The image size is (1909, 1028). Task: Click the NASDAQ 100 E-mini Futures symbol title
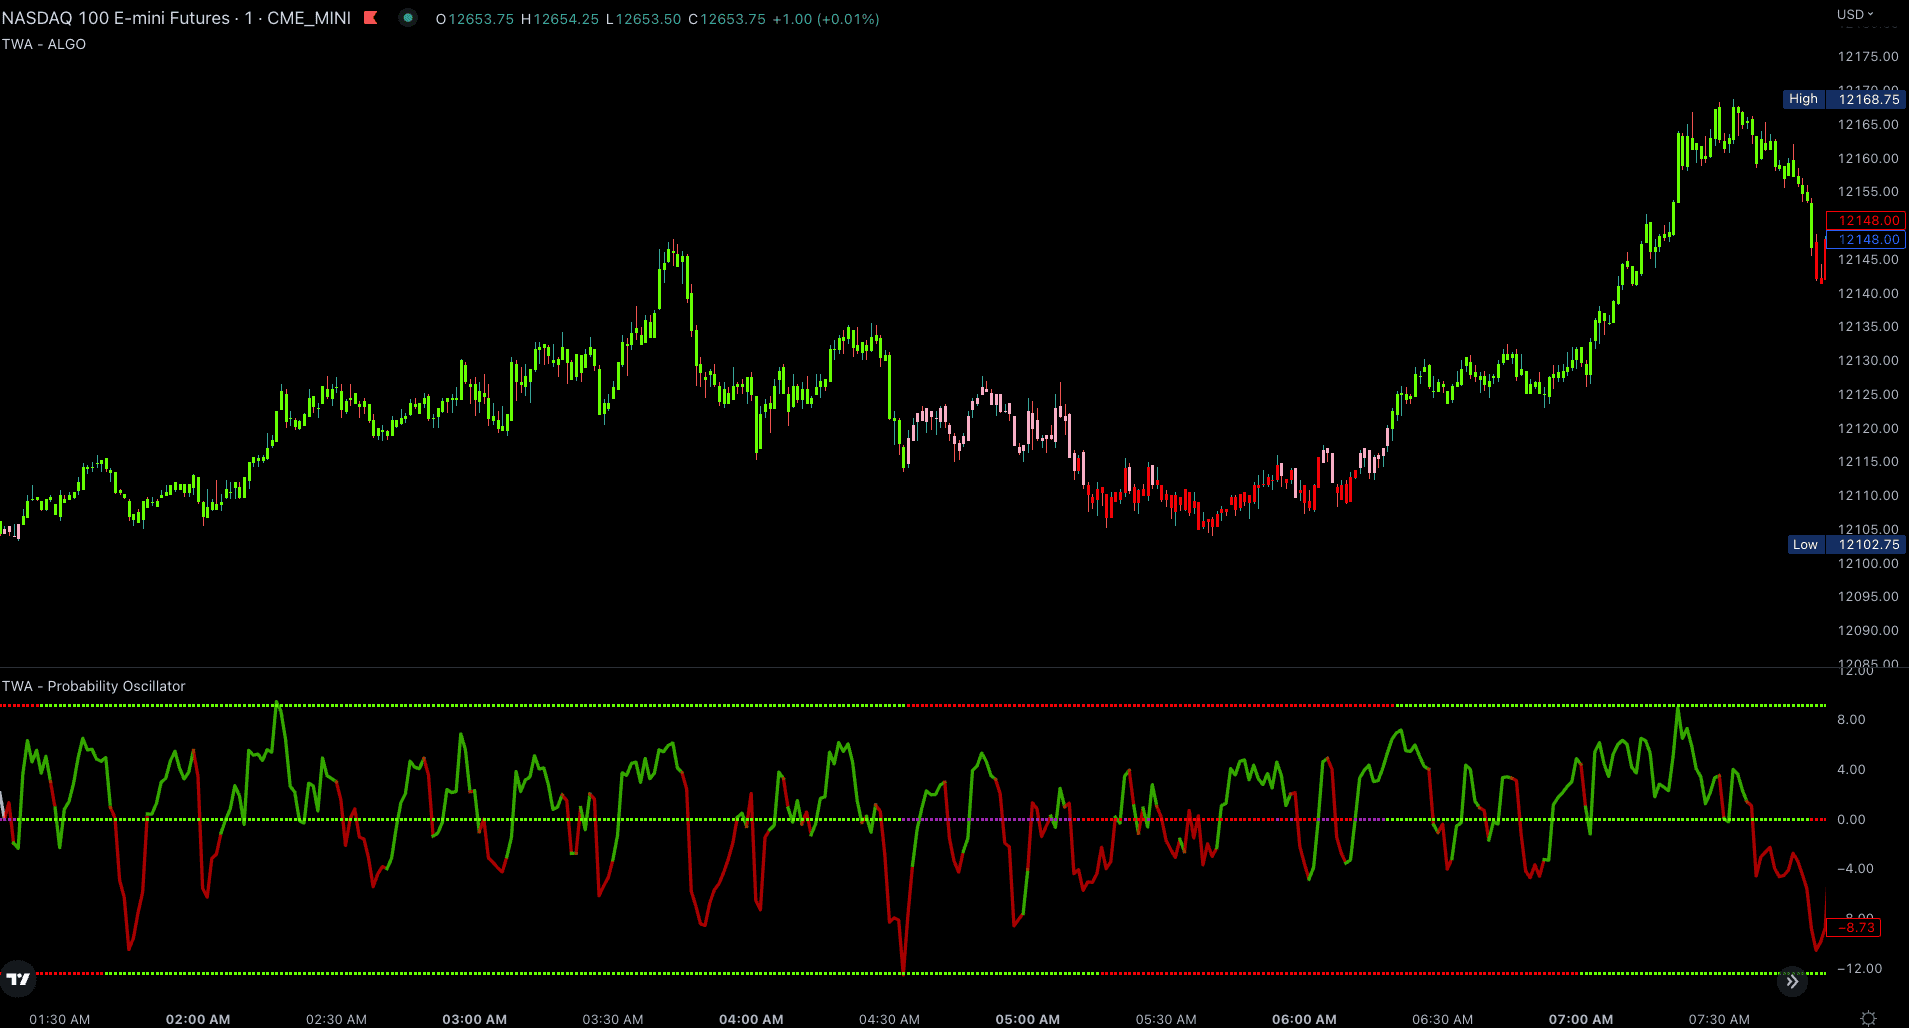[x=116, y=18]
